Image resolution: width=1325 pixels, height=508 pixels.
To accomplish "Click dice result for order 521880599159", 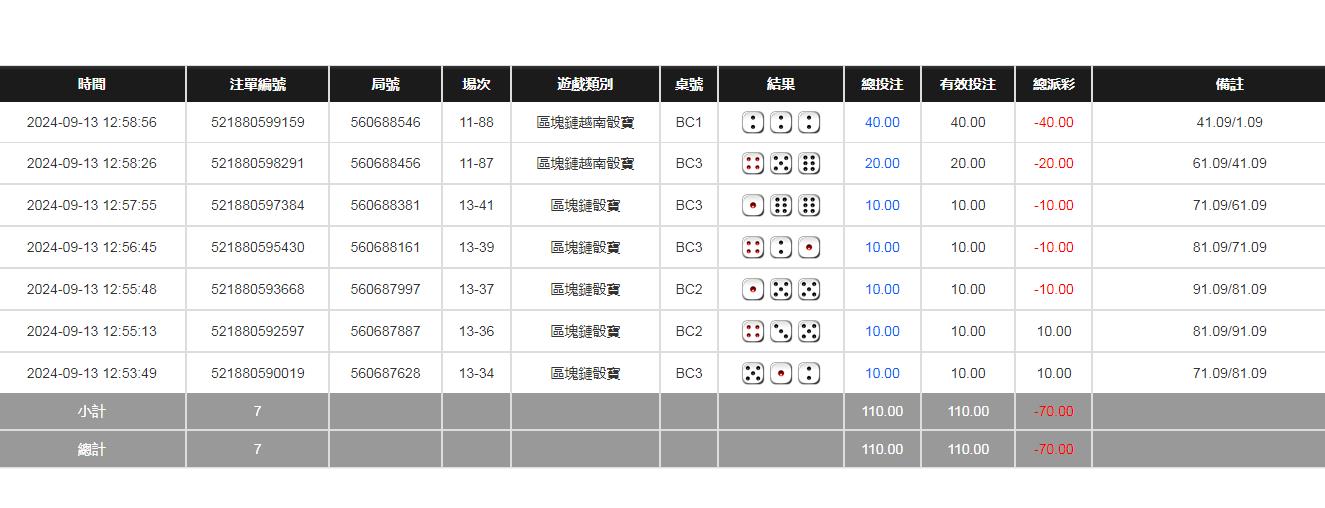I will [x=781, y=122].
